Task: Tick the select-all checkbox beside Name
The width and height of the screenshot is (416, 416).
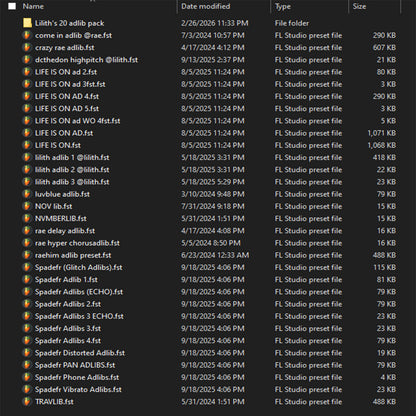Action: pyautogui.click(x=12, y=6)
